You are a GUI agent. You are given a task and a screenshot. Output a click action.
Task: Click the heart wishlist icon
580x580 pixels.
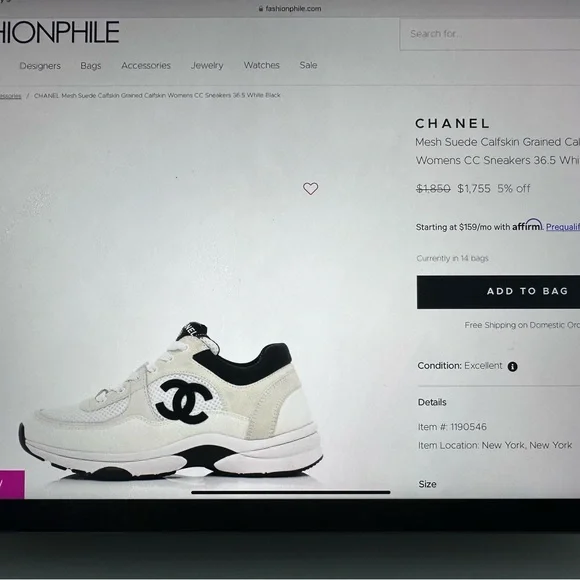pyautogui.click(x=310, y=189)
